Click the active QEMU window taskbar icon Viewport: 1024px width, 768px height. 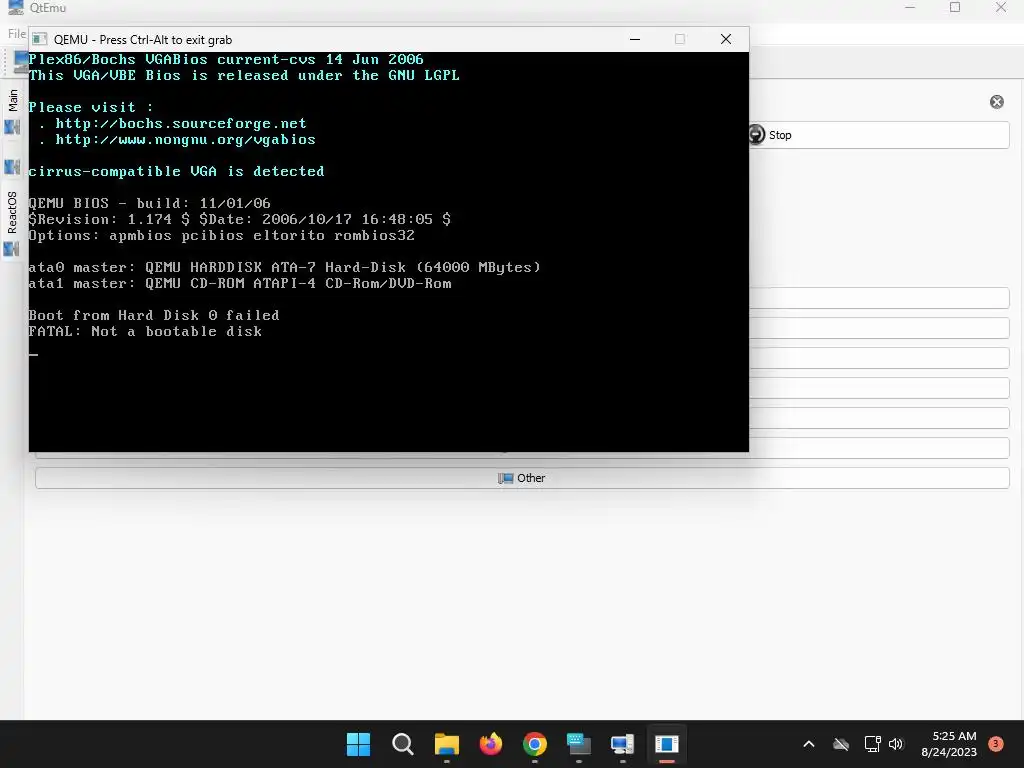point(667,744)
